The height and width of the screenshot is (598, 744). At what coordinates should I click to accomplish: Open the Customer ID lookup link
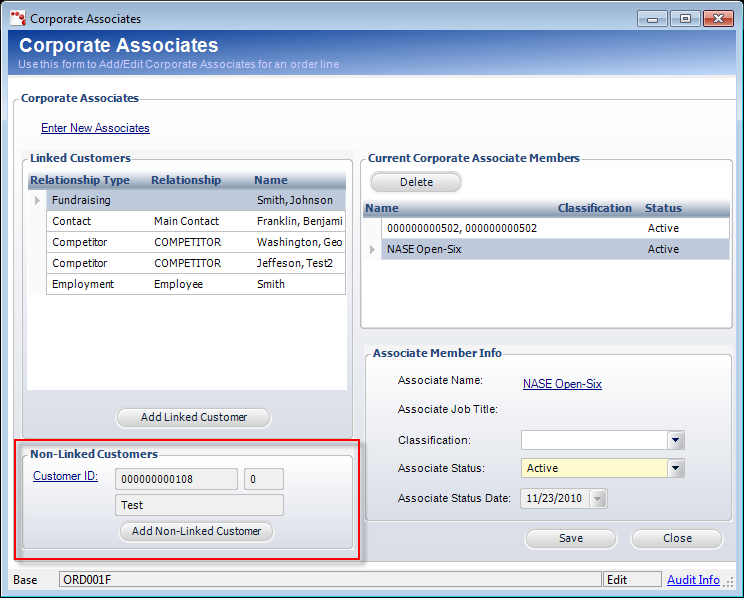point(65,476)
